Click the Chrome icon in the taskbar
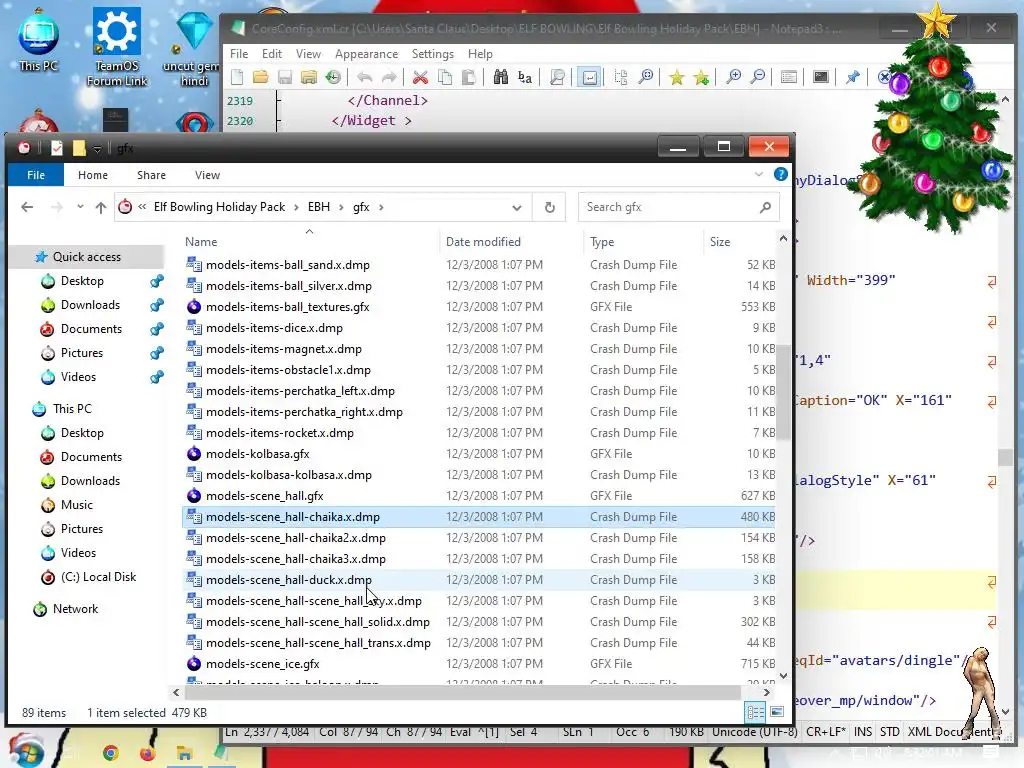The height and width of the screenshot is (768, 1024). click(110, 753)
